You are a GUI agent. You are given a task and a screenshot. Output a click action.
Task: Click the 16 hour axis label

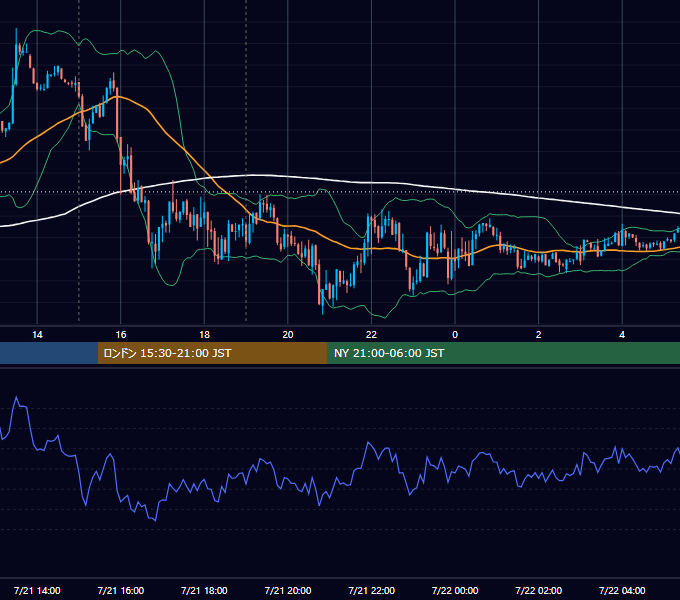click(121, 335)
